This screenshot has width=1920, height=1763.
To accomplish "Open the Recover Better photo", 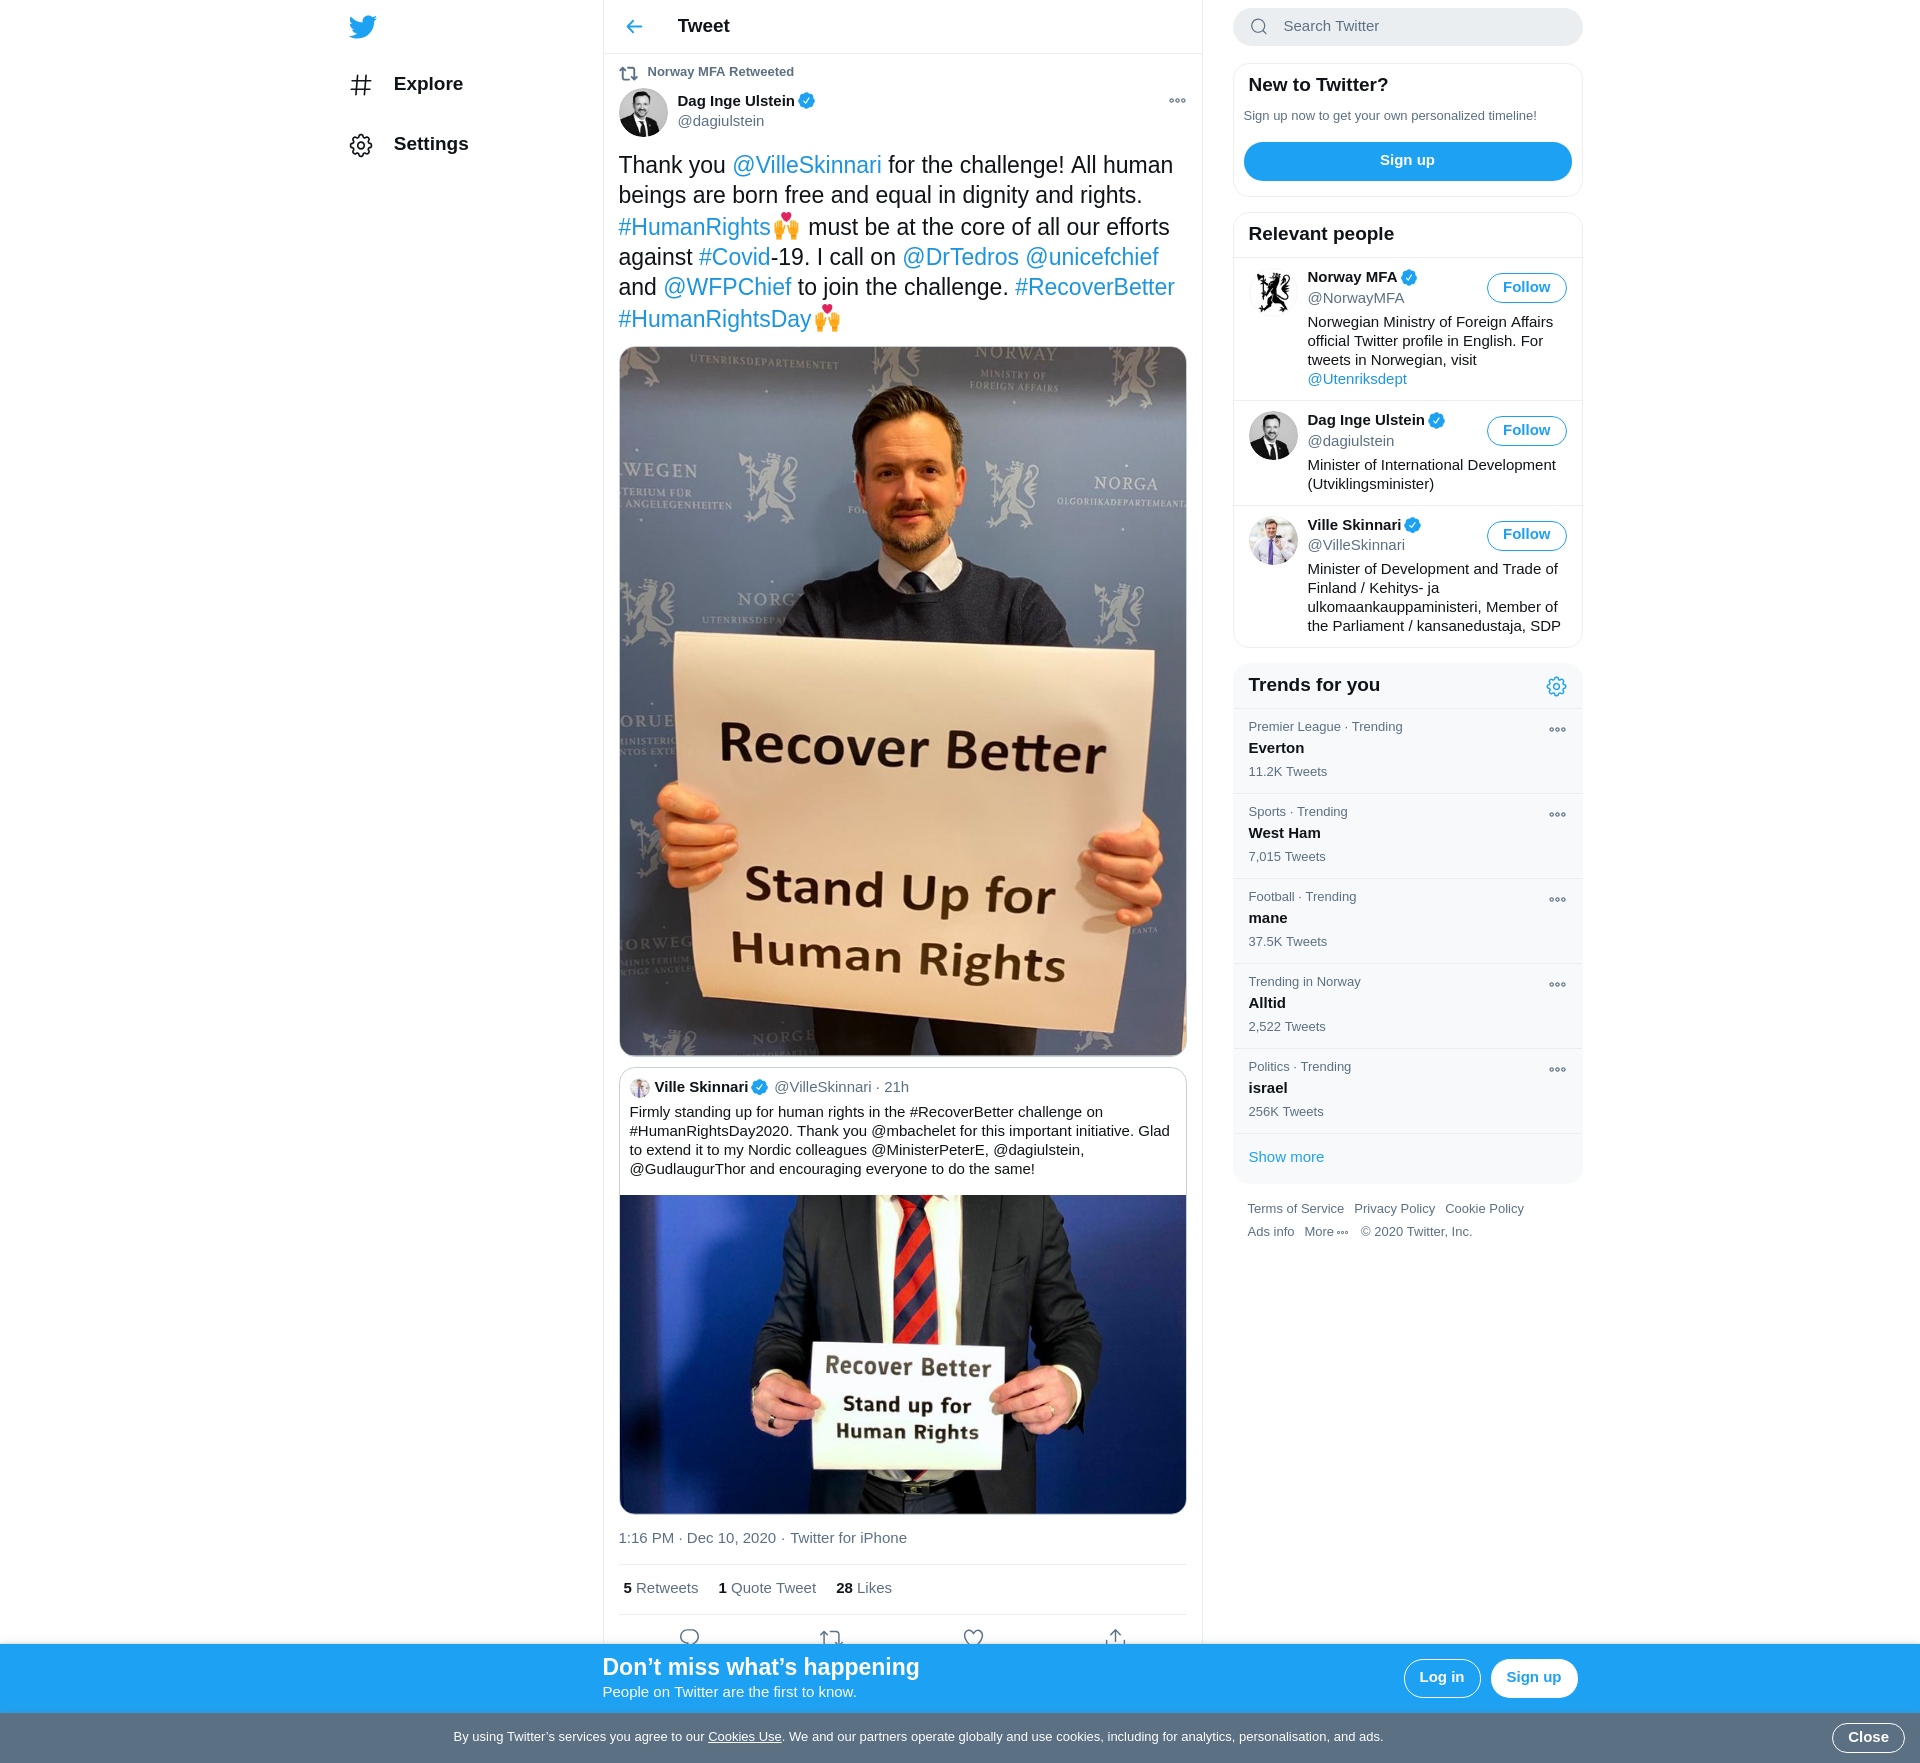I will (902, 701).
